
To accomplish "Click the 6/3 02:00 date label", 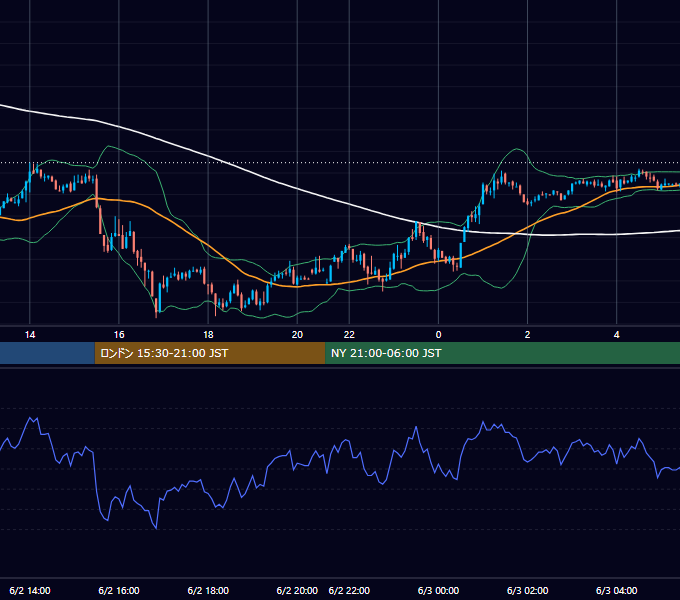I will pos(527,590).
